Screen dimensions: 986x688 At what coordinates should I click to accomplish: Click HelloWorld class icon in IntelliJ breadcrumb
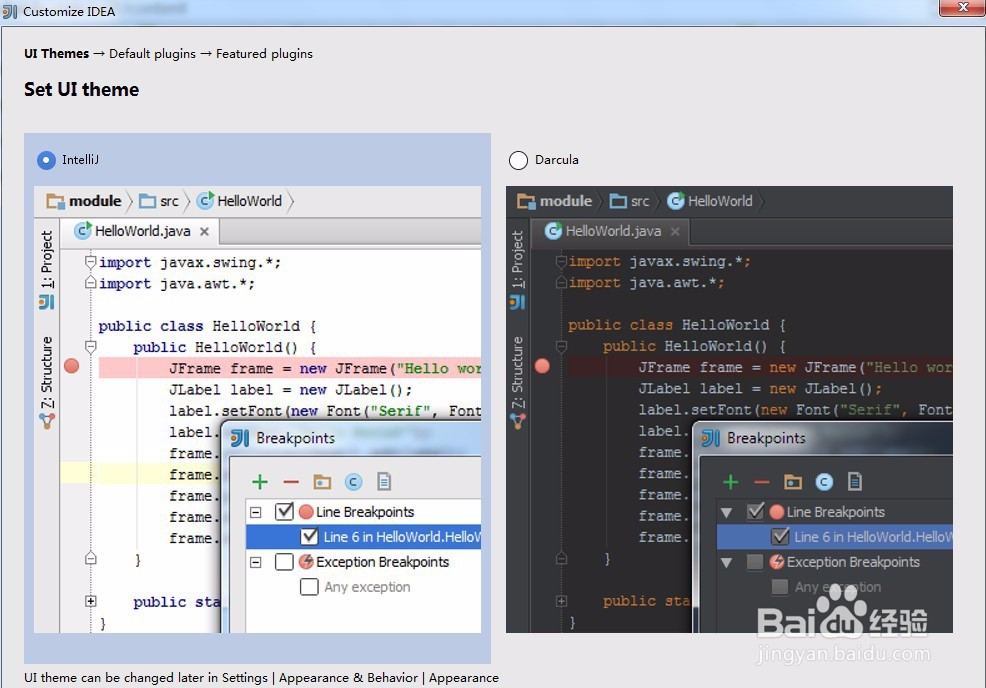tap(205, 201)
